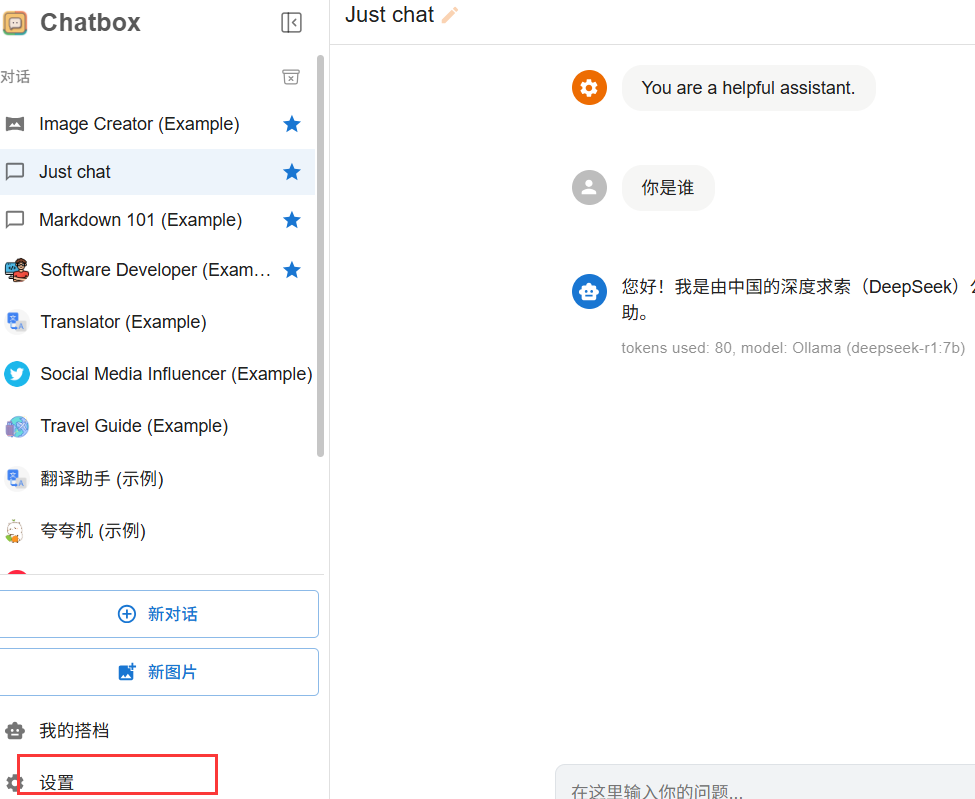This screenshot has width=975, height=799.
Task: Click the '新对话' button
Action: click(x=158, y=613)
